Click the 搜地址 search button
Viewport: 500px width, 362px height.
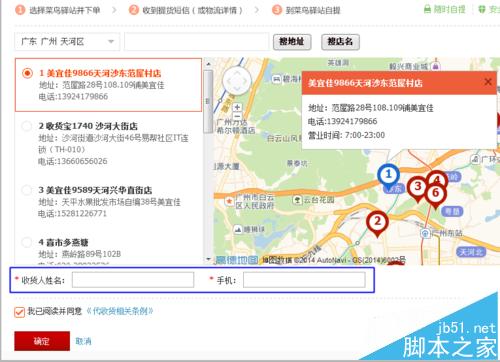[292, 42]
